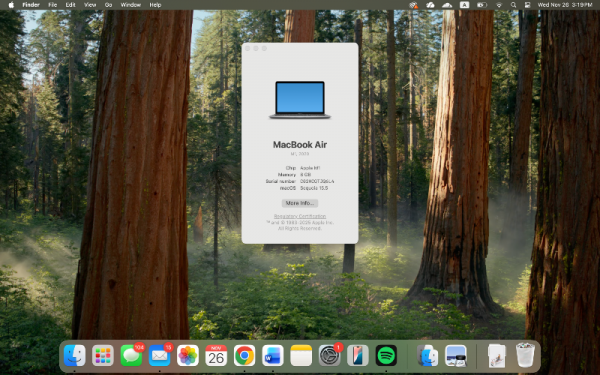Image resolution: width=600 pixels, height=375 pixels.
Task: Click the MacBook Air title text
Action: coord(300,145)
